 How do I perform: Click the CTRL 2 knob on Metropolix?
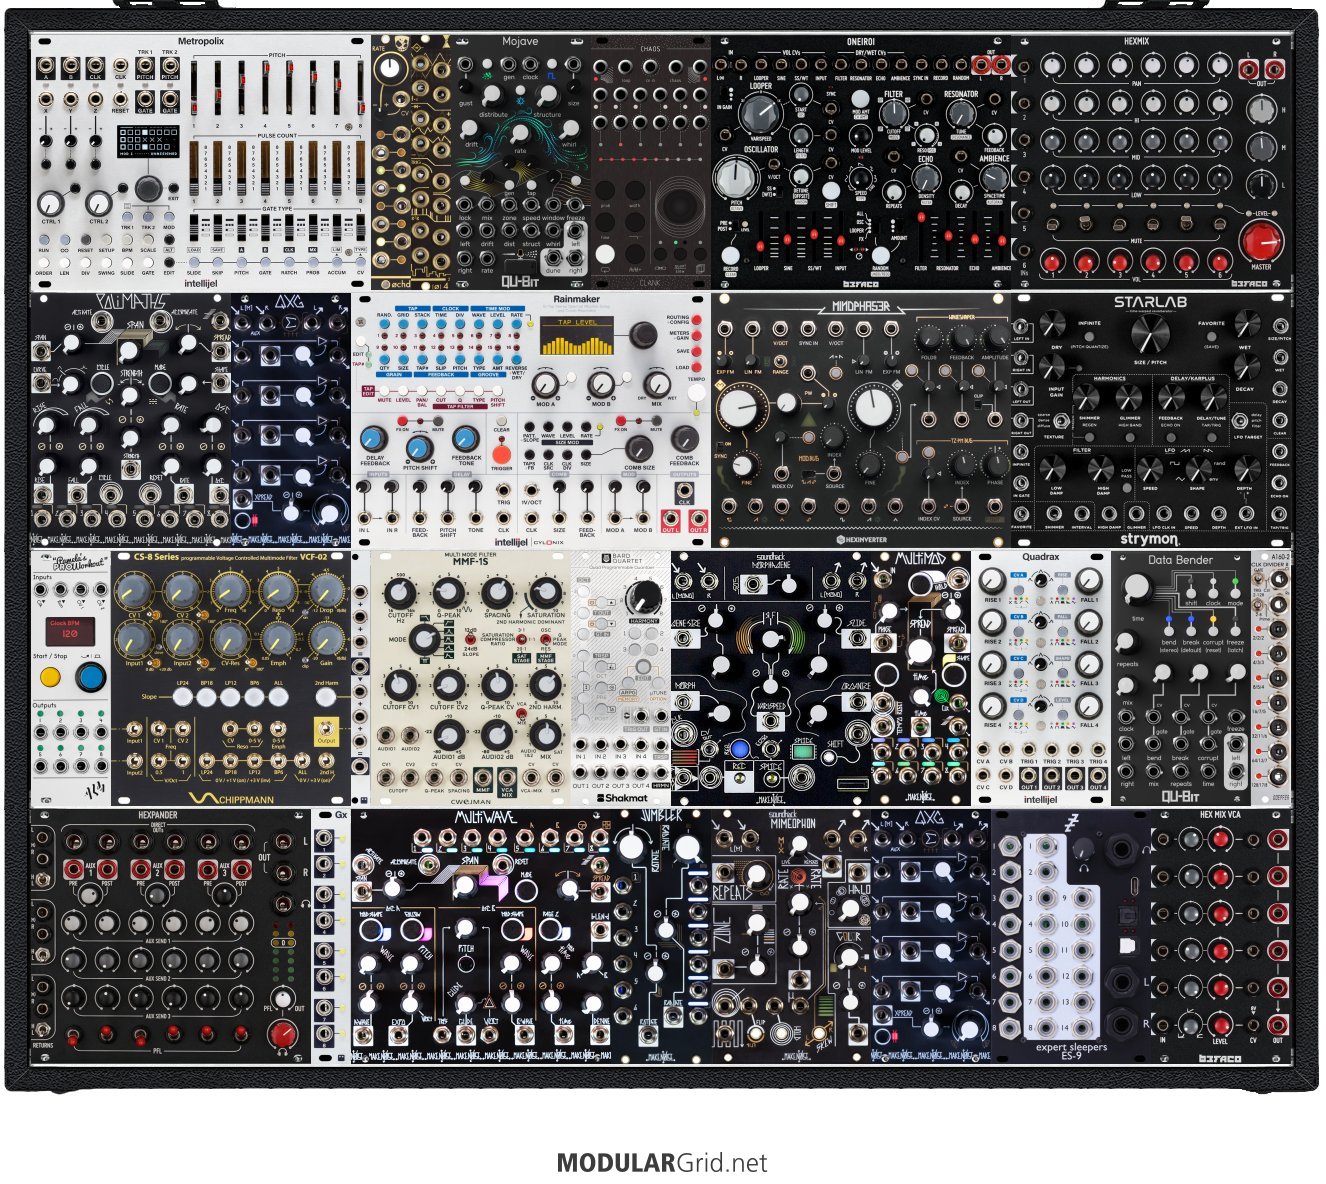pyautogui.click(x=98, y=203)
